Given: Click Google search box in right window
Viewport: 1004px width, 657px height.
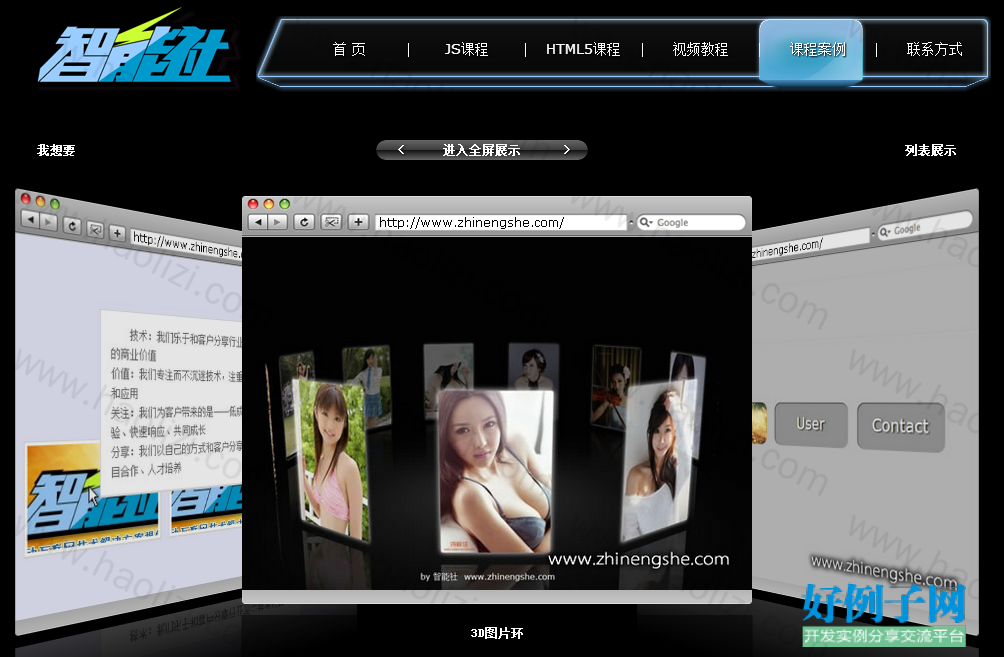Looking at the screenshot, I should [924, 225].
